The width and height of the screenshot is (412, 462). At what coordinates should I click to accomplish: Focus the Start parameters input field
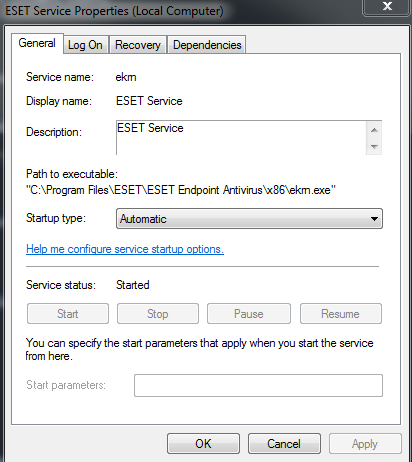[258, 385]
